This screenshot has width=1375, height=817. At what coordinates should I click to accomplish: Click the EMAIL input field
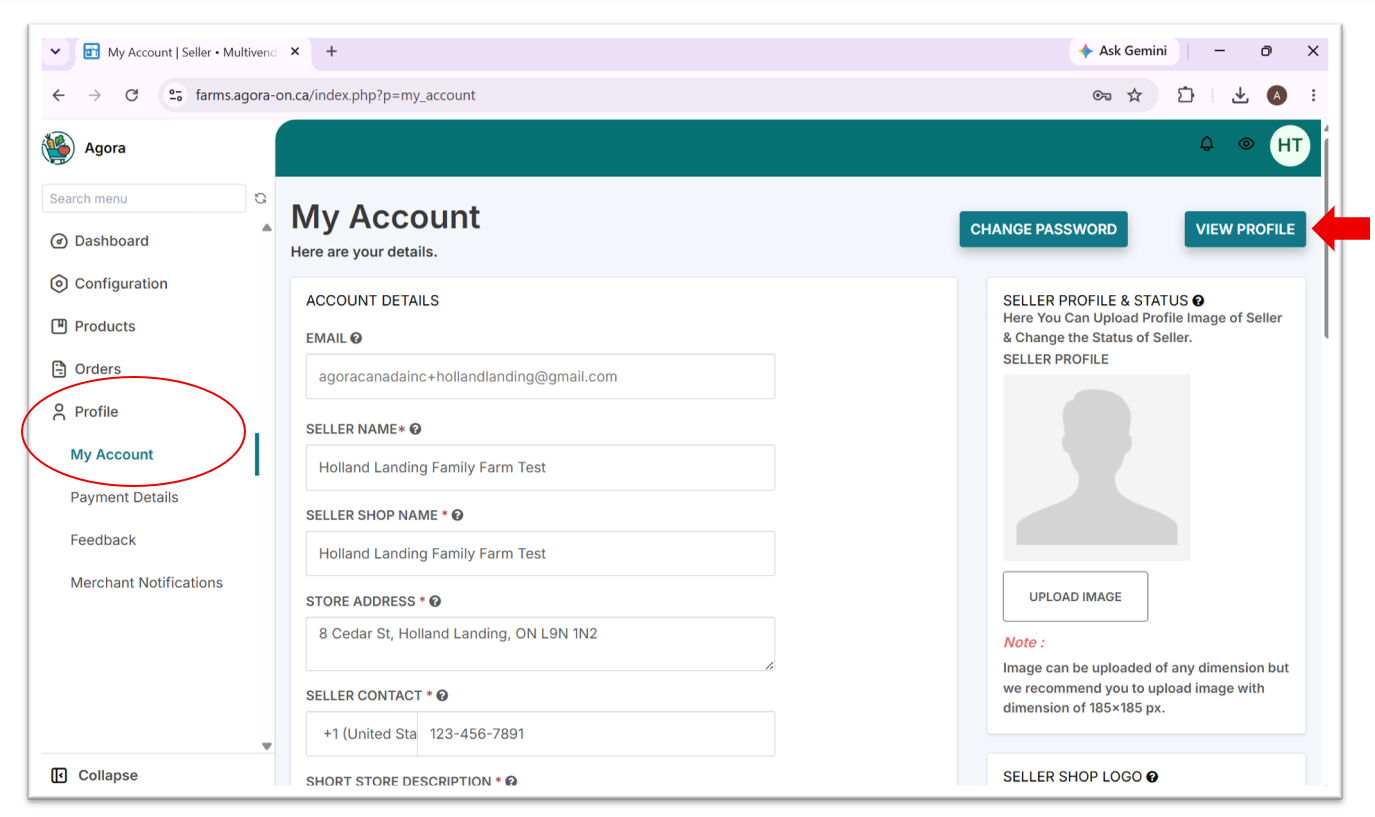pyautogui.click(x=540, y=377)
